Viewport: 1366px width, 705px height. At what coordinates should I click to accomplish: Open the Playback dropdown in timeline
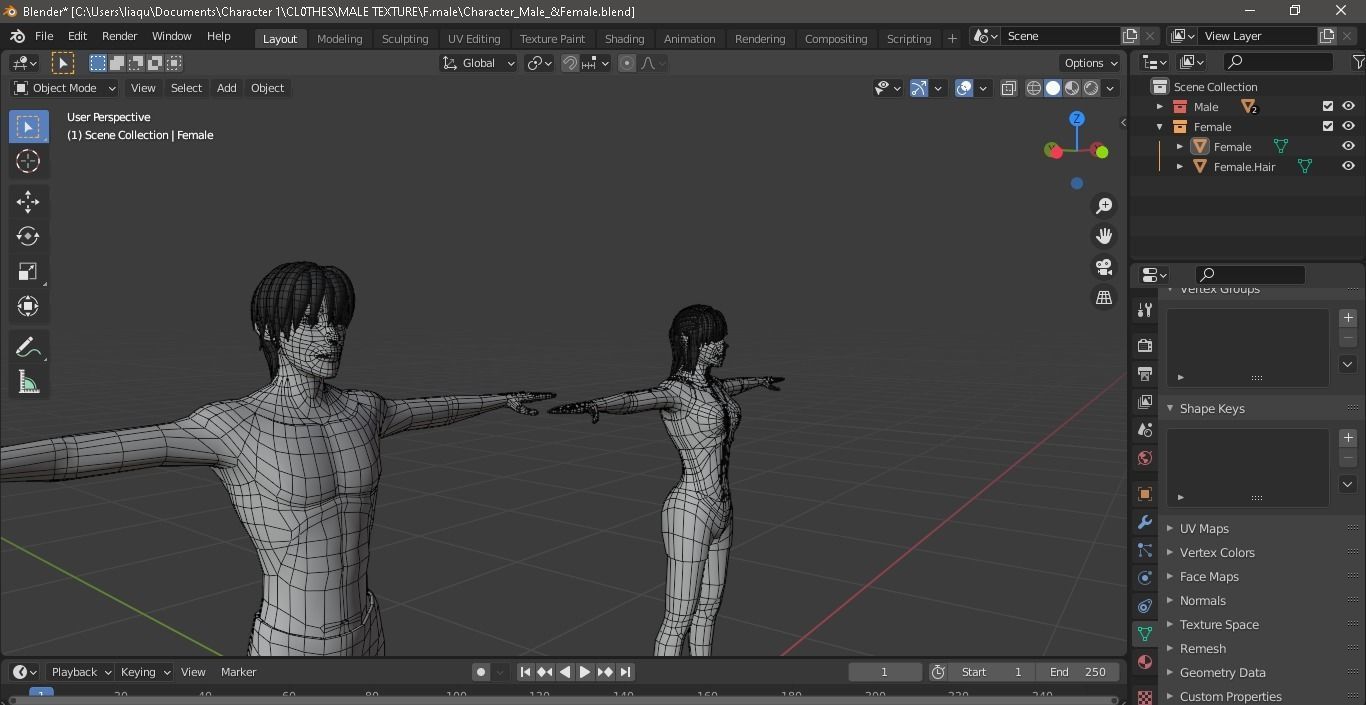pos(81,672)
